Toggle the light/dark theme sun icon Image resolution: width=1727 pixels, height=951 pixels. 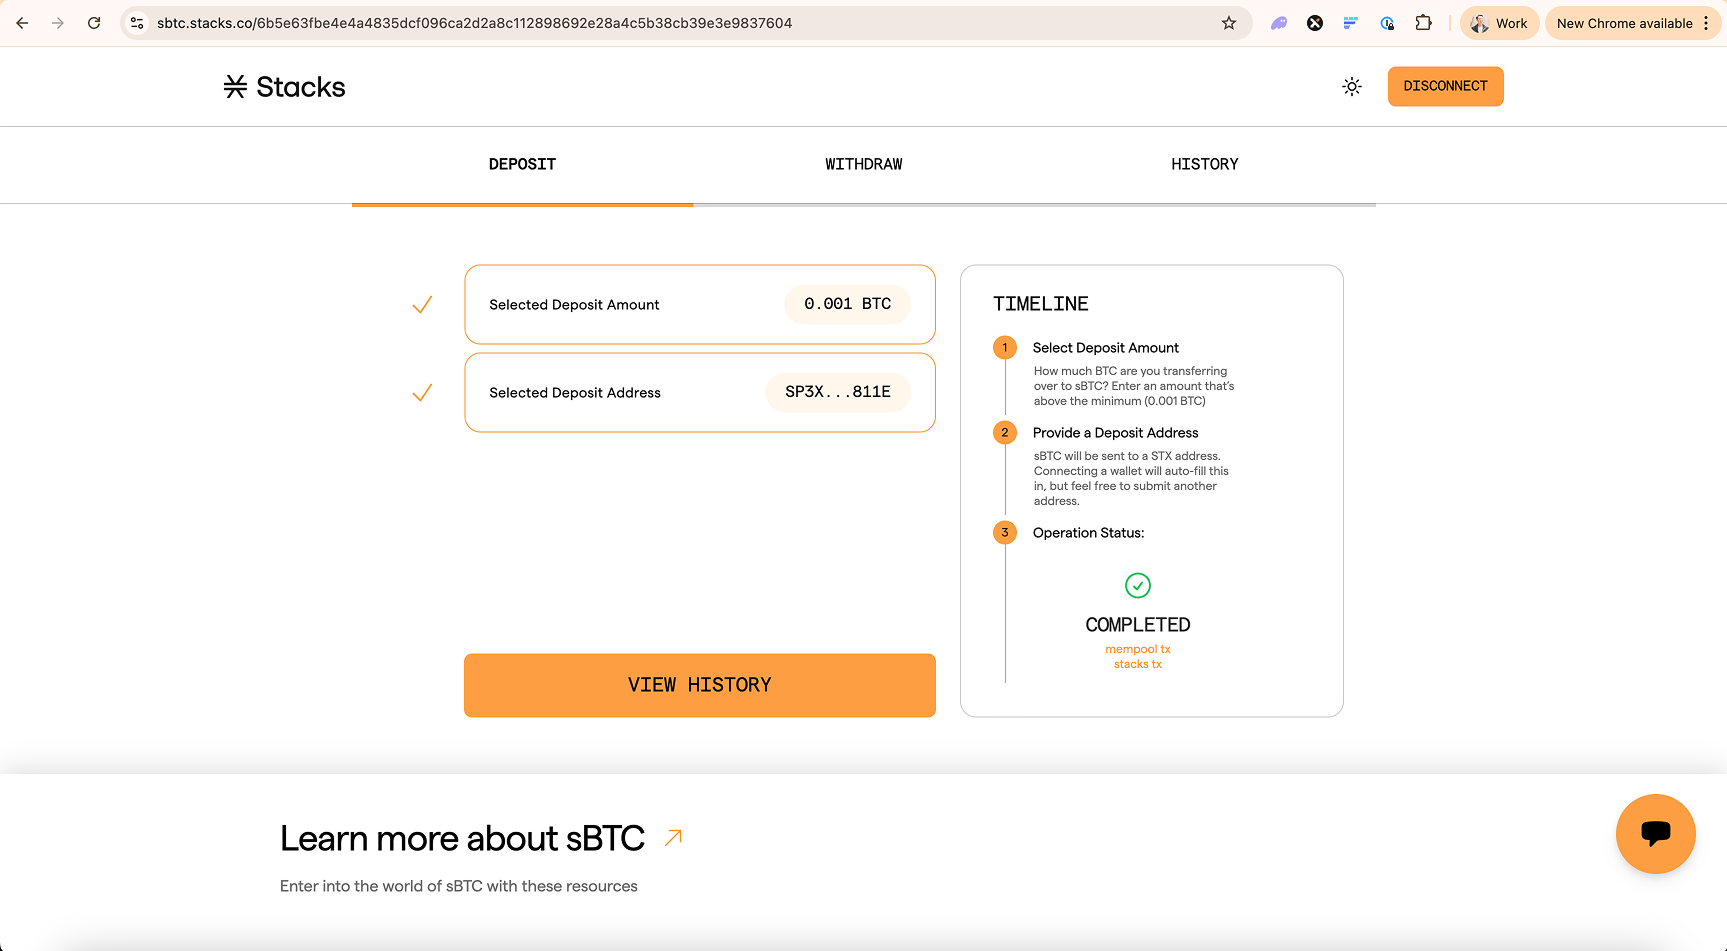1352,87
